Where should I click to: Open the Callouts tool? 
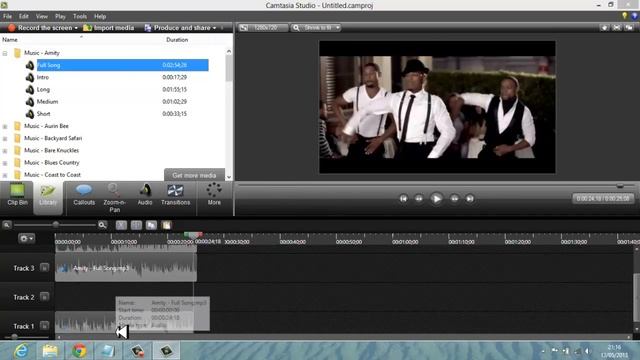tap(84, 195)
